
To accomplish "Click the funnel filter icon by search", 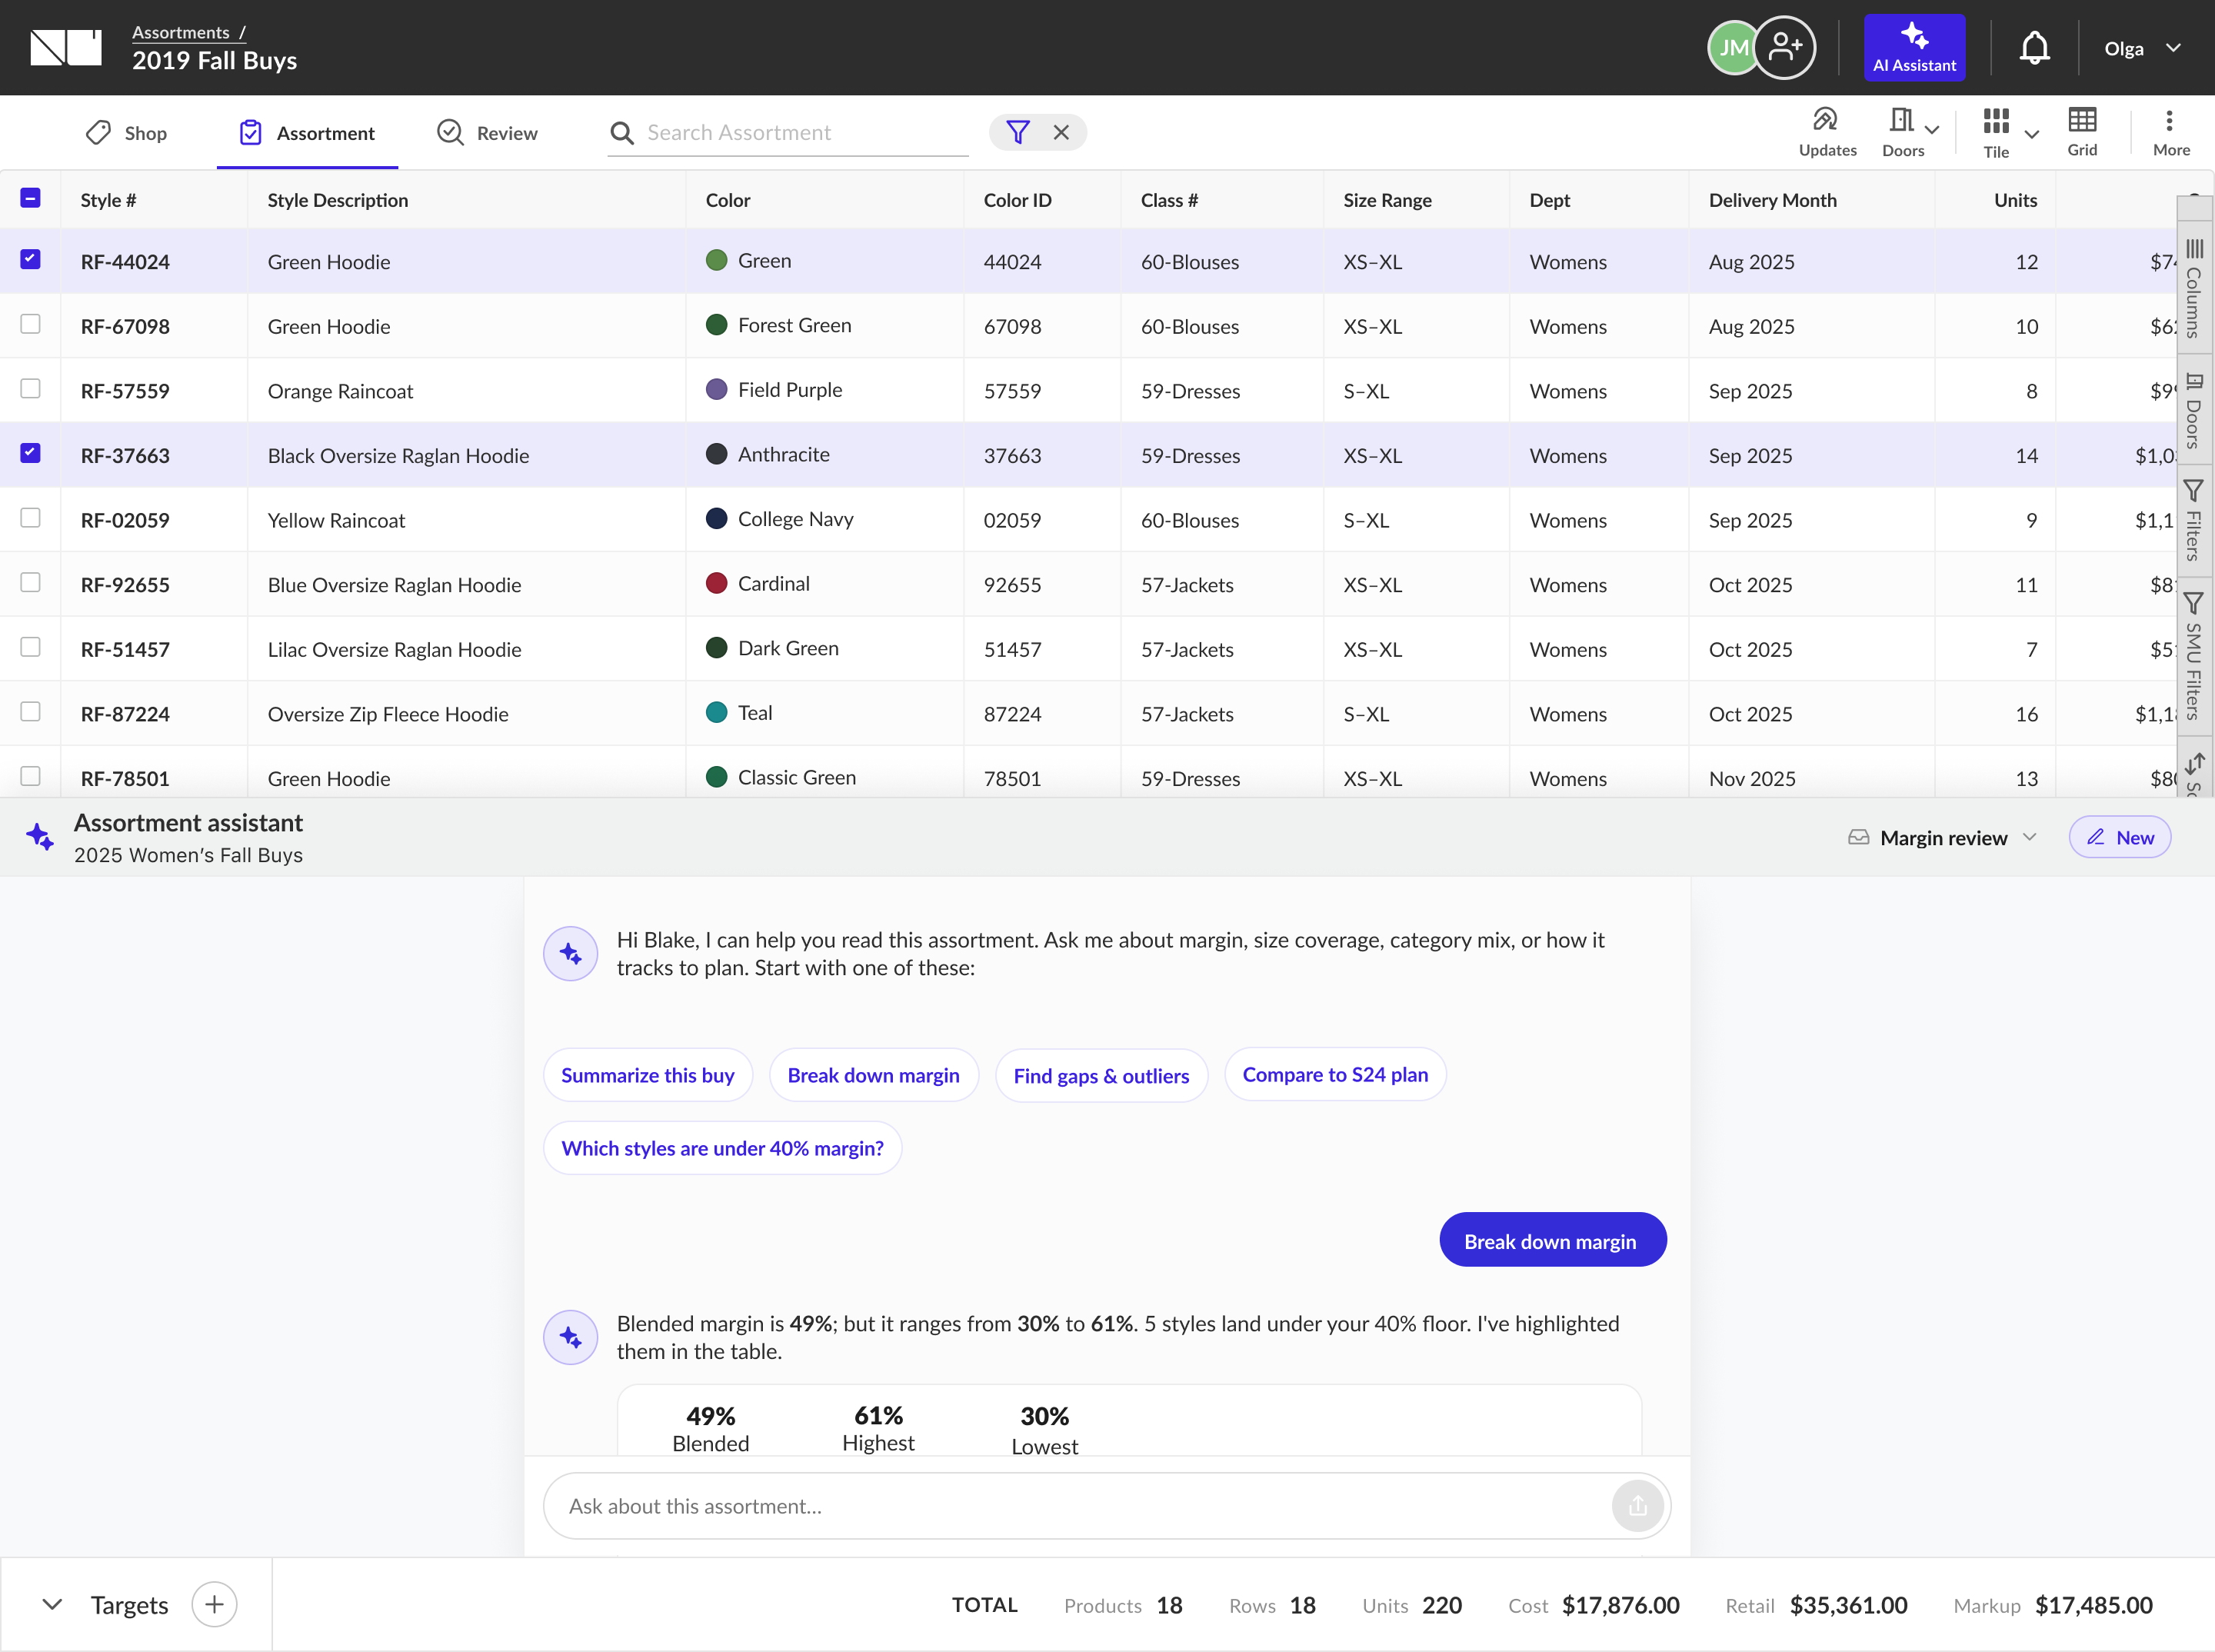I will tap(1017, 132).
